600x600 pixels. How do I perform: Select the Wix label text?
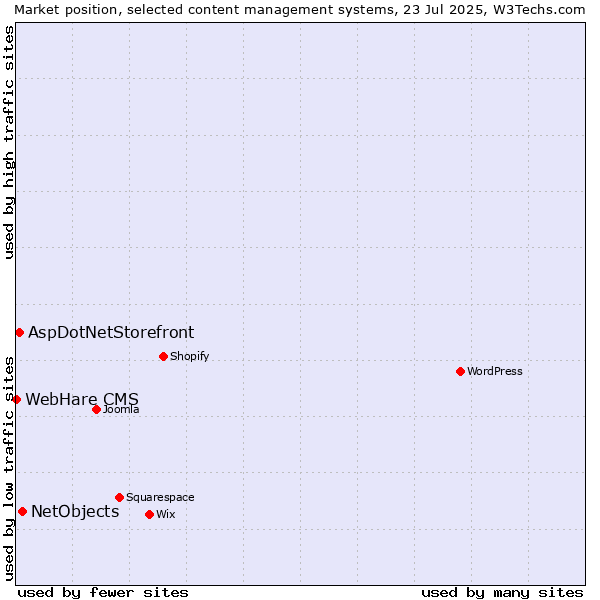166,515
